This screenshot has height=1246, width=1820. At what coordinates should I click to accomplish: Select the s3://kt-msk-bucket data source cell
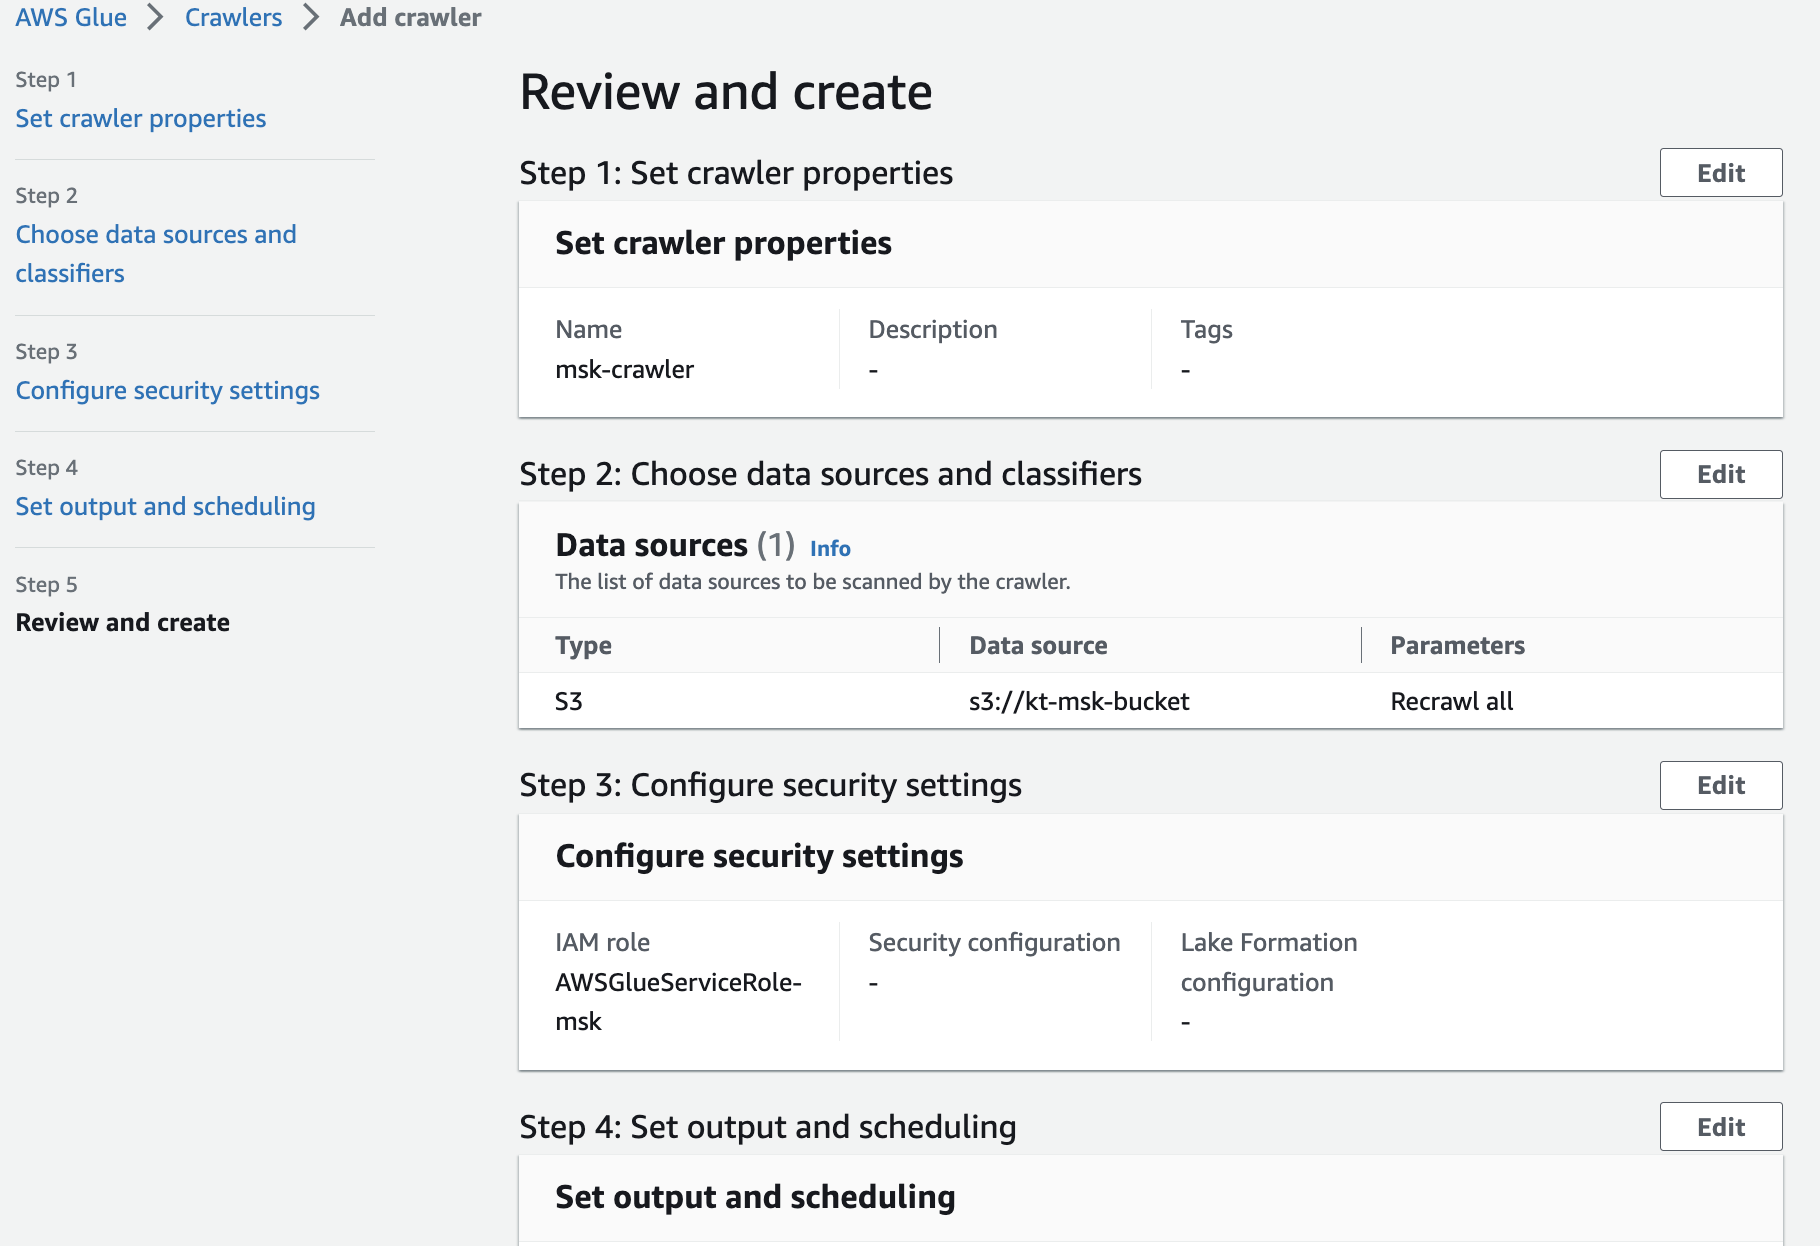(1079, 701)
